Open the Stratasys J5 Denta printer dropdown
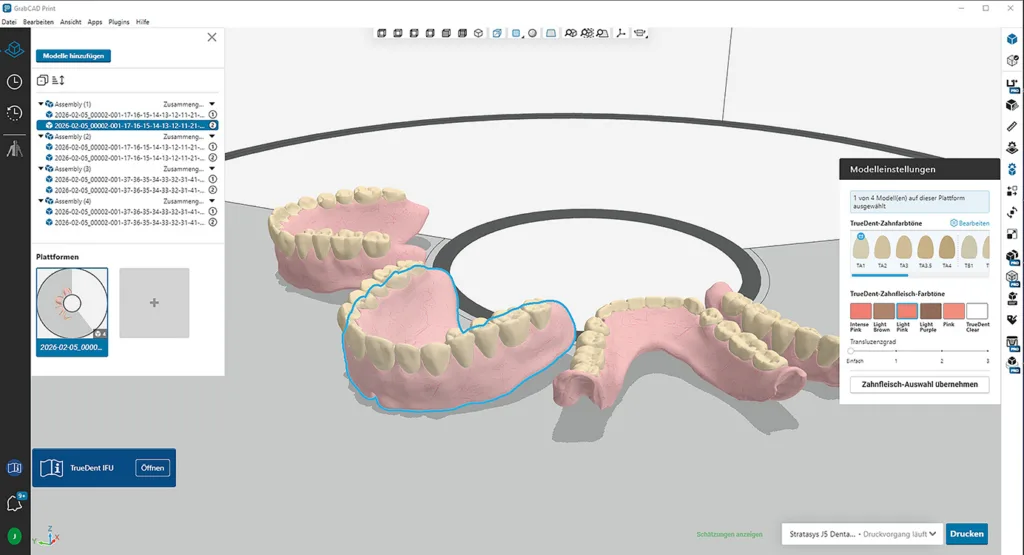 (x=862, y=533)
